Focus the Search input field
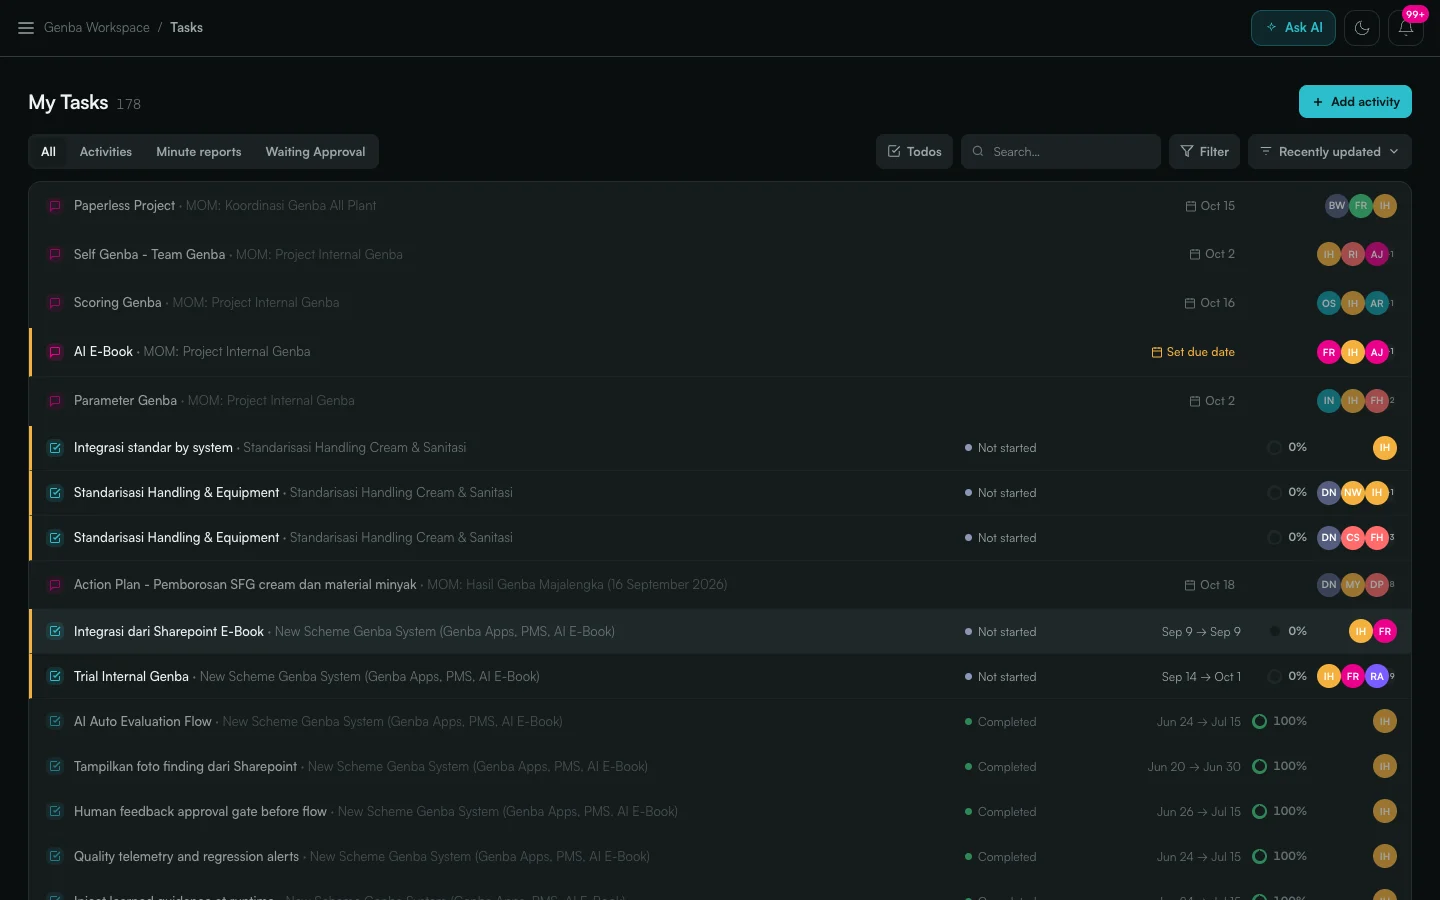This screenshot has width=1440, height=900. 1061,152
